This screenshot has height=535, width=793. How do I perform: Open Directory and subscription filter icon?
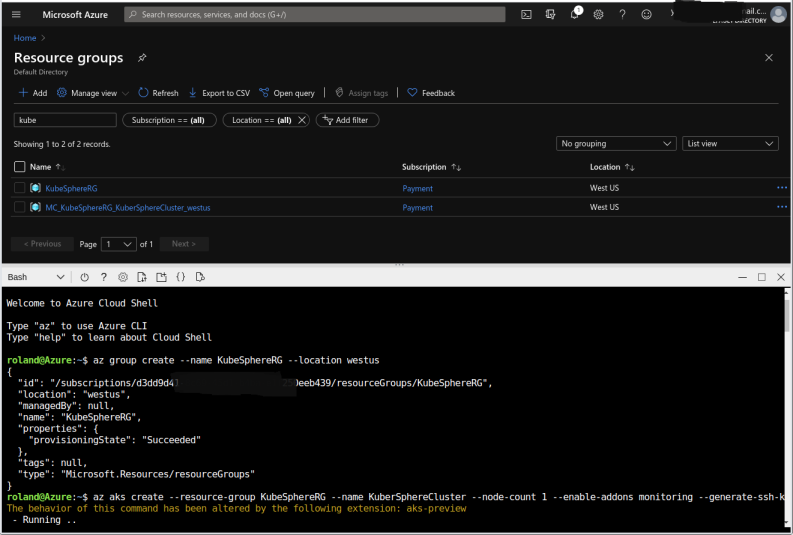pos(550,15)
